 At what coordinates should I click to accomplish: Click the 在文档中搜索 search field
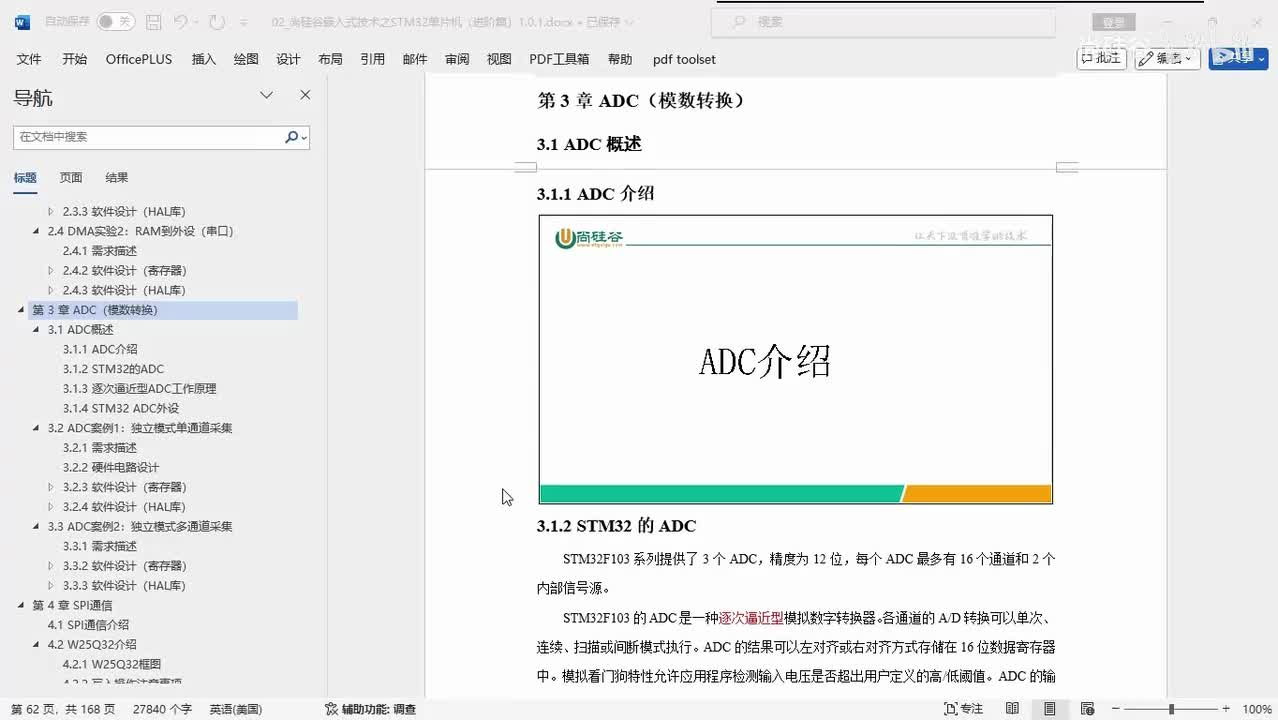point(148,137)
